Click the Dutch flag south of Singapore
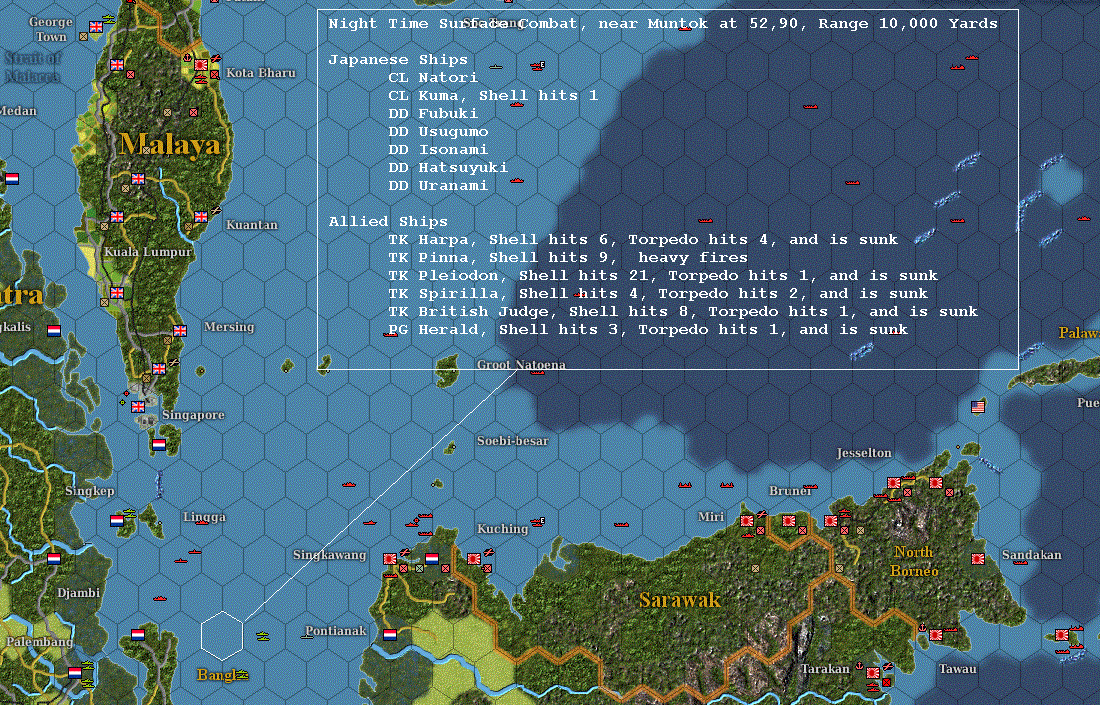The height and width of the screenshot is (705, 1100). (x=159, y=445)
